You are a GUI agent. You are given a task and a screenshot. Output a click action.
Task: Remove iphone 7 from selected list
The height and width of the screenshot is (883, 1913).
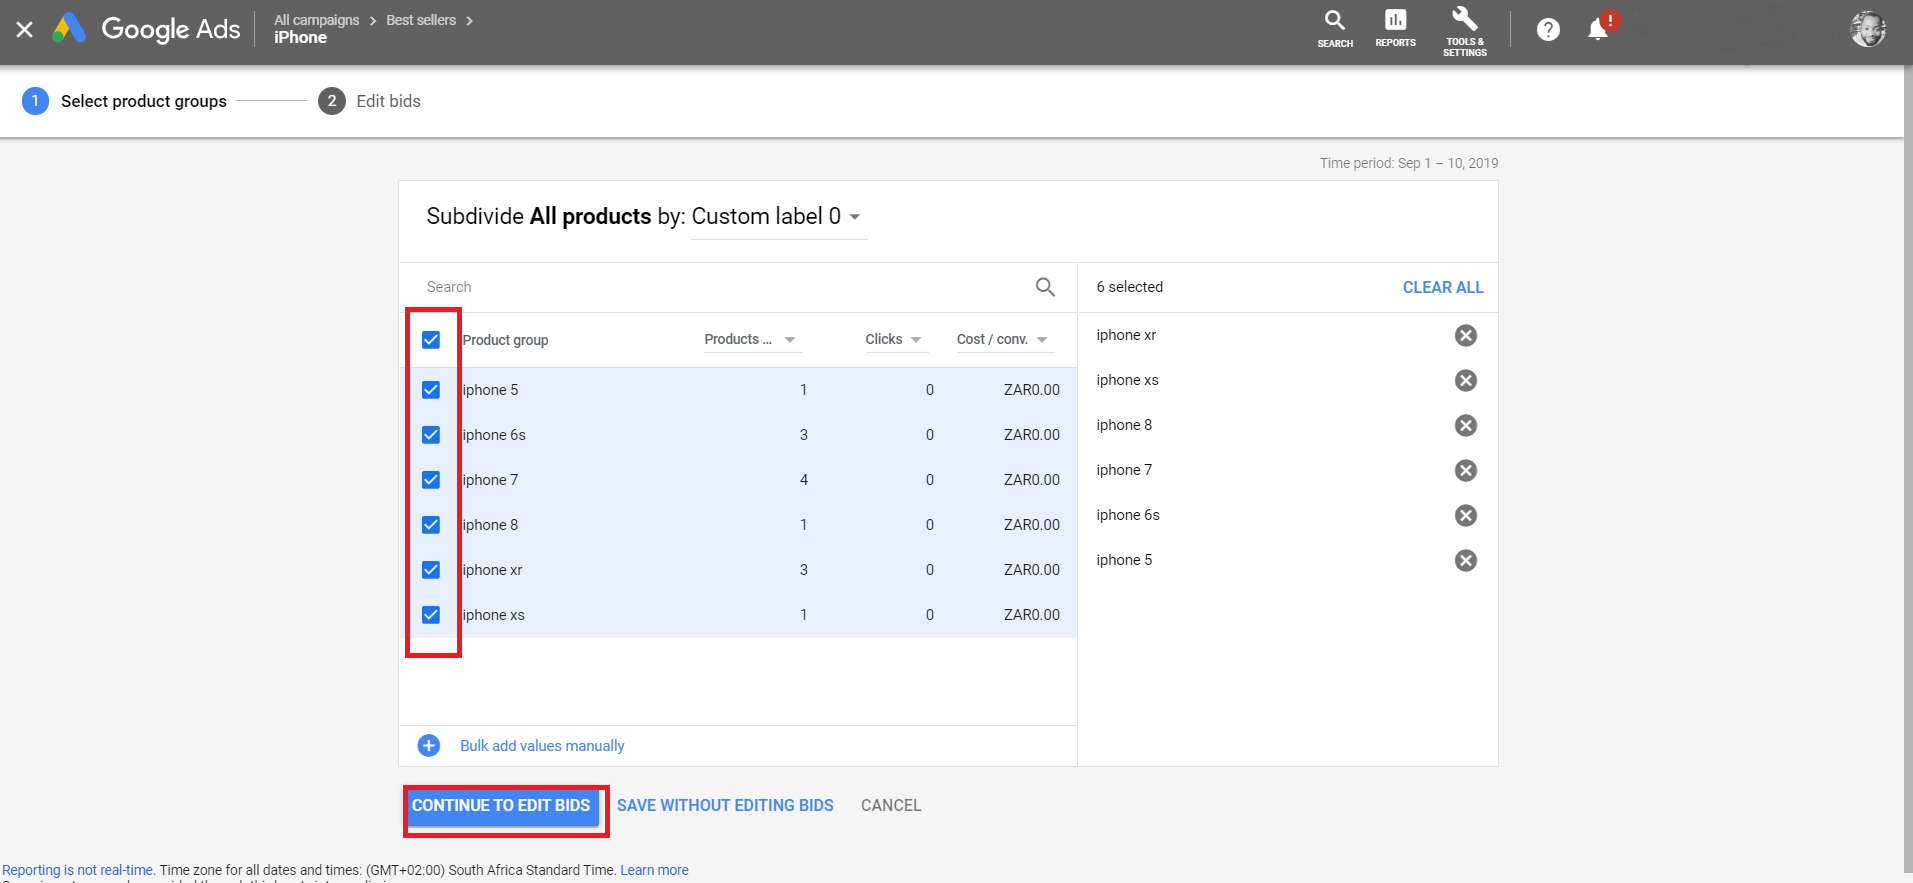pyautogui.click(x=1466, y=470)
